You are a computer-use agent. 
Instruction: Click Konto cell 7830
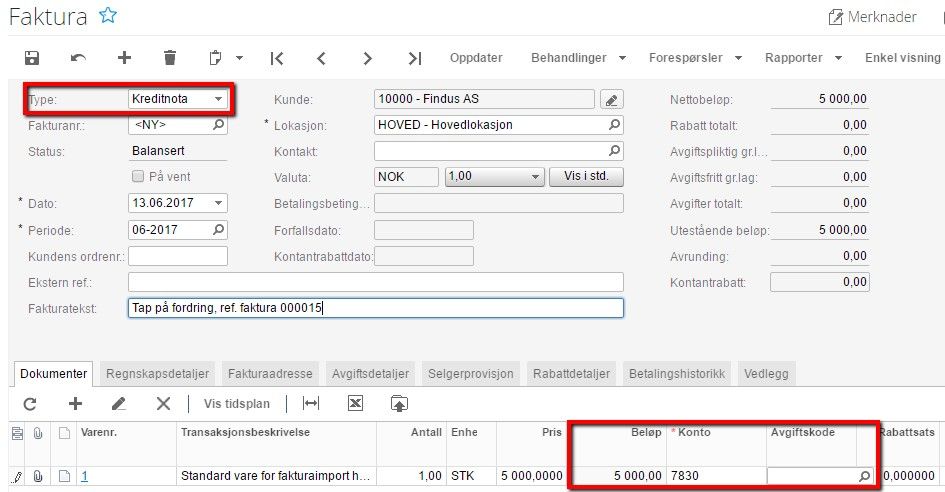tap(716, 476)
